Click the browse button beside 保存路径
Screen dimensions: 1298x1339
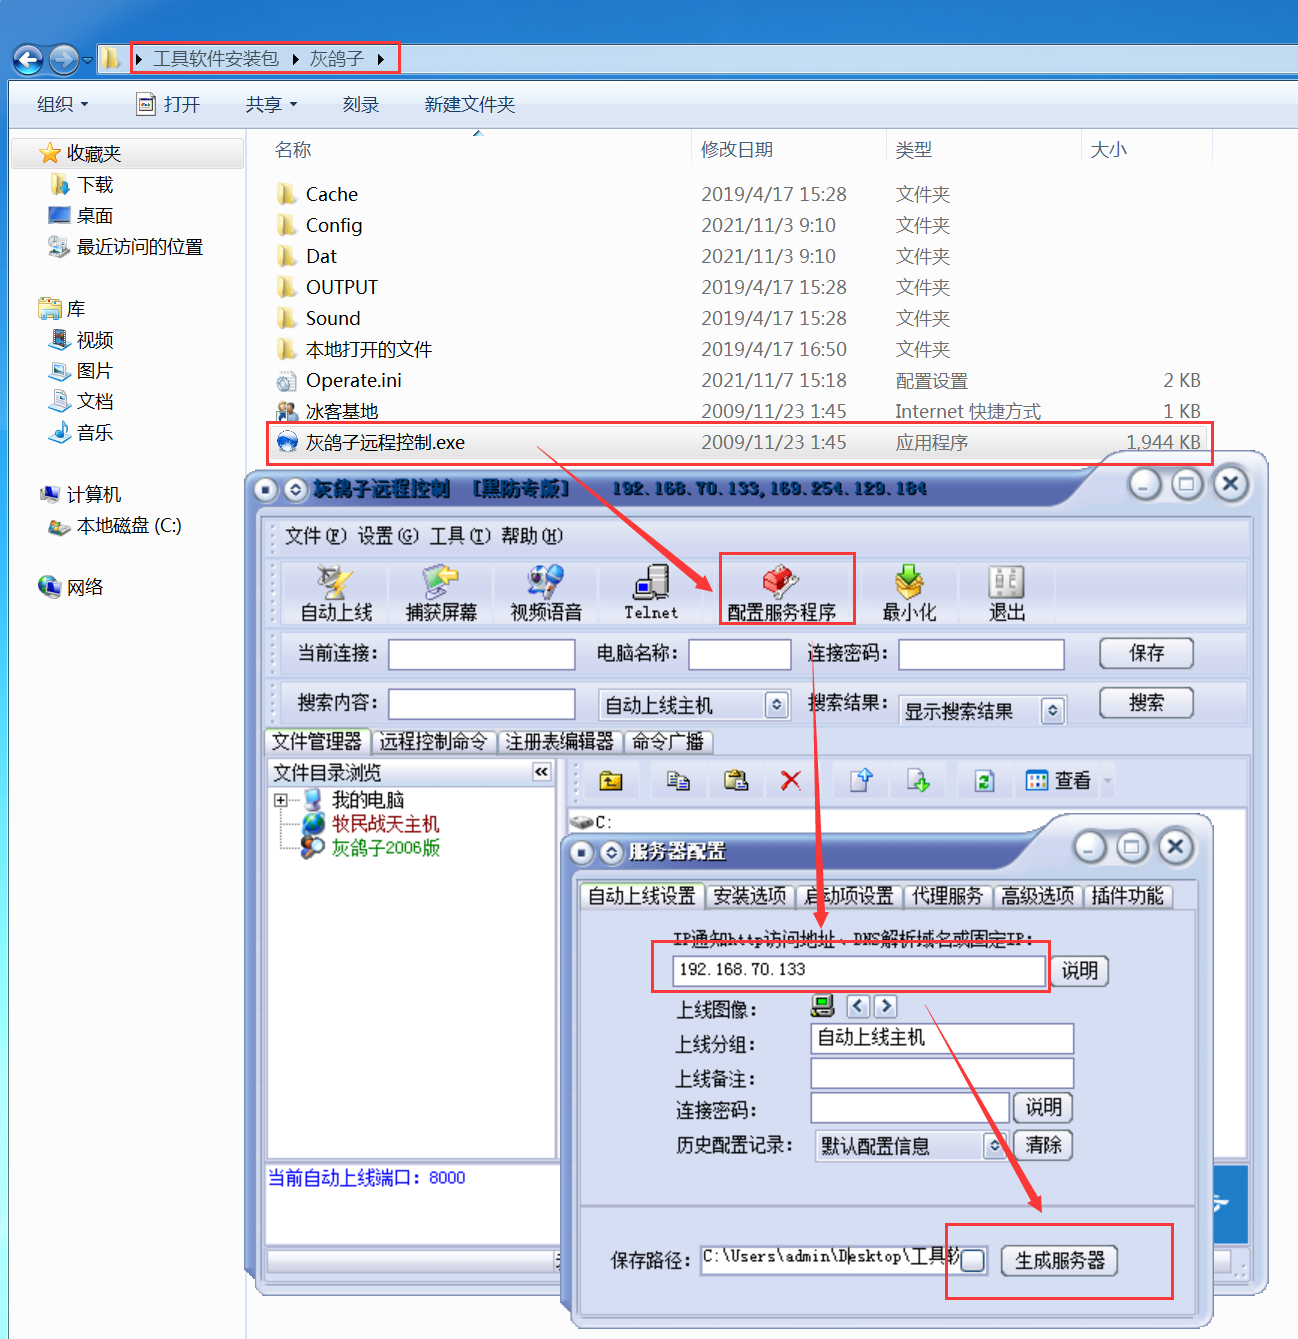[x=973, y=1260]
